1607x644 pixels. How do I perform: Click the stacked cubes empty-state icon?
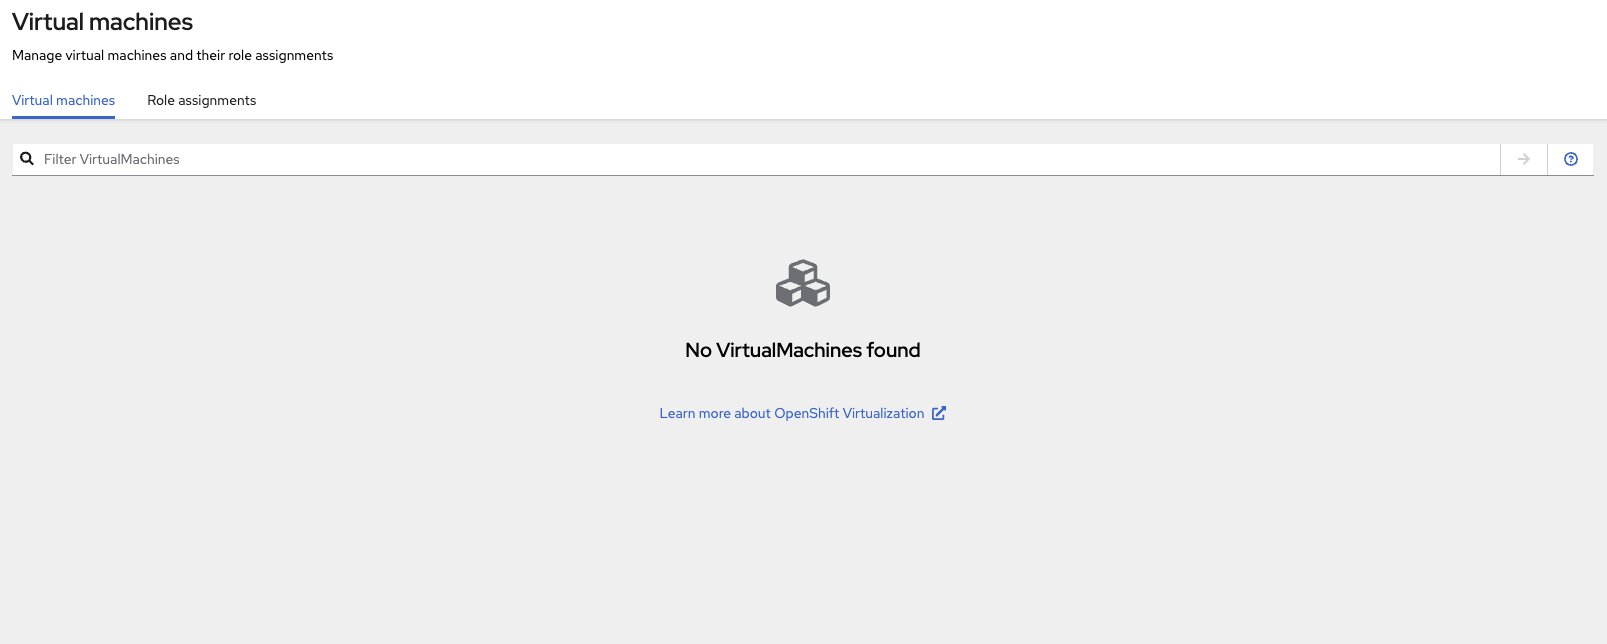pyautogui.click(x=803, y=283)
